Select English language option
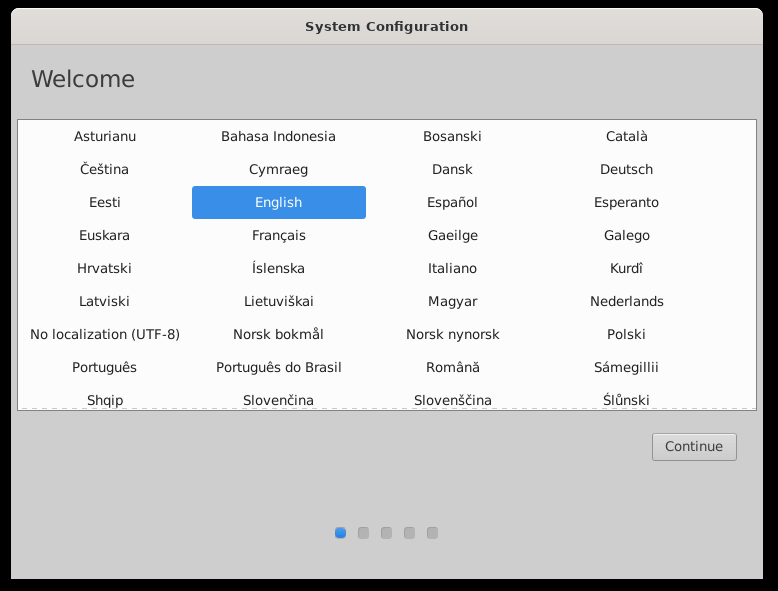The image size is (778, 591). (x=278, y=202)
